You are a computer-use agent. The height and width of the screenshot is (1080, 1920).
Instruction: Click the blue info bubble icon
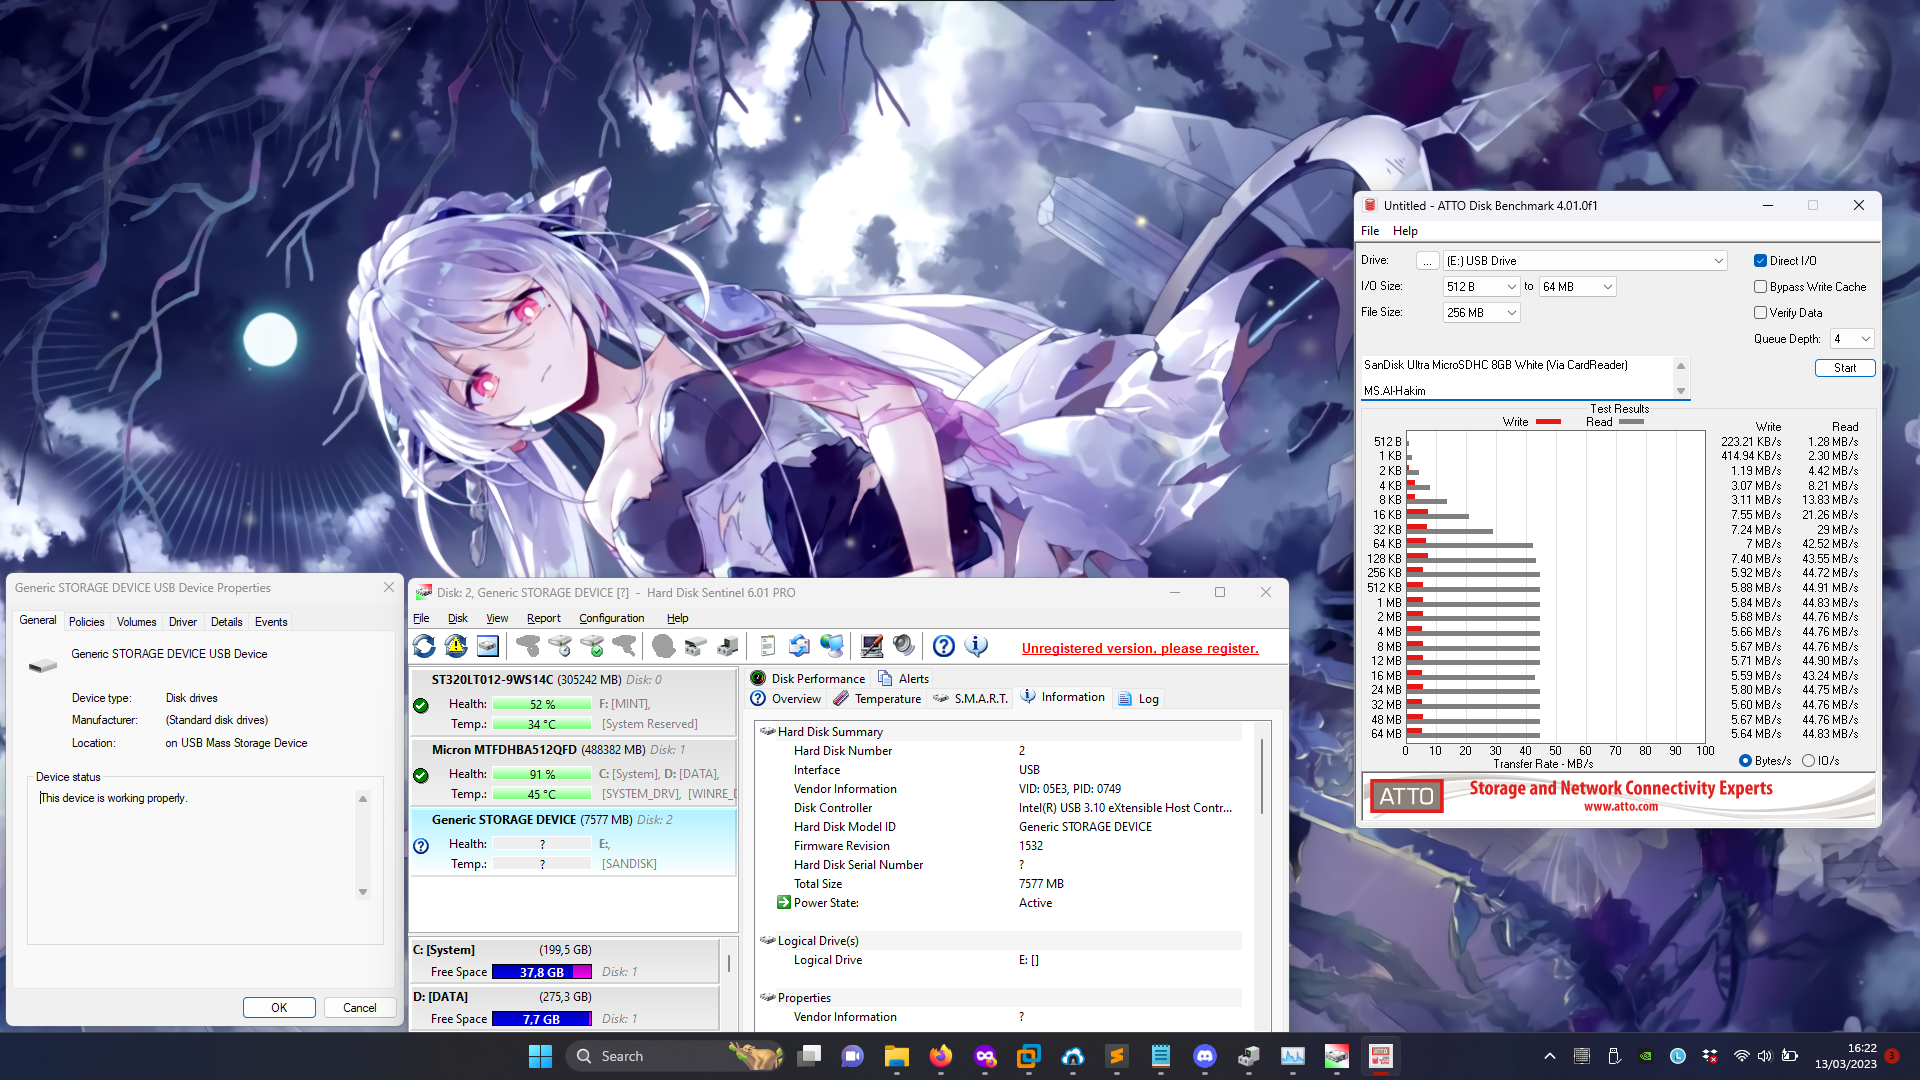pyautogui.click(x=976, y=647)
